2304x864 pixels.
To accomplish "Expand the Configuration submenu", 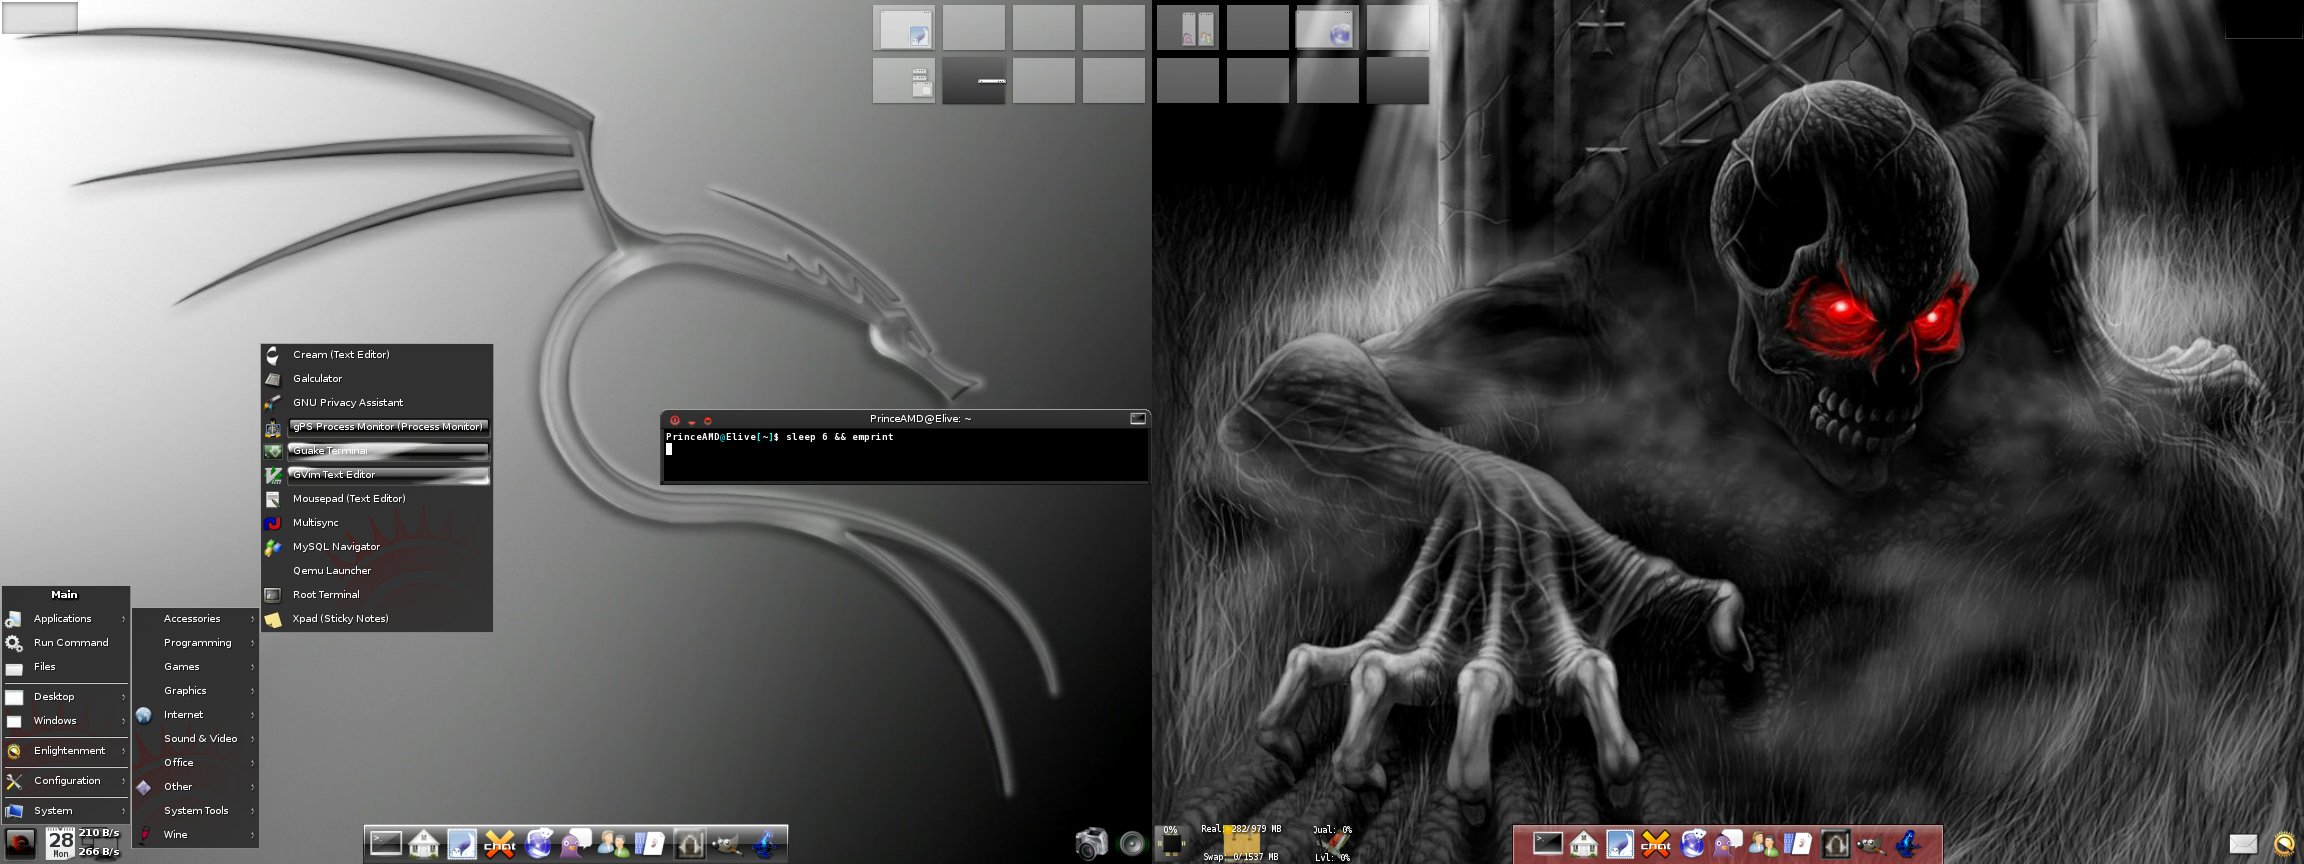I will coord(66,781).
